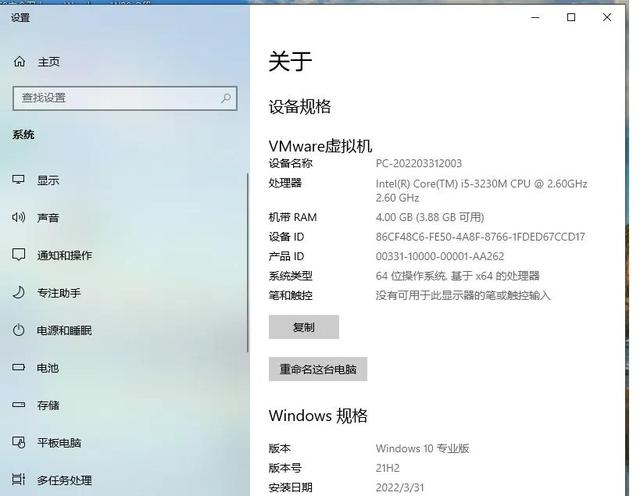
Task: Click the 设备规格 heading
Action: point(300,107)
